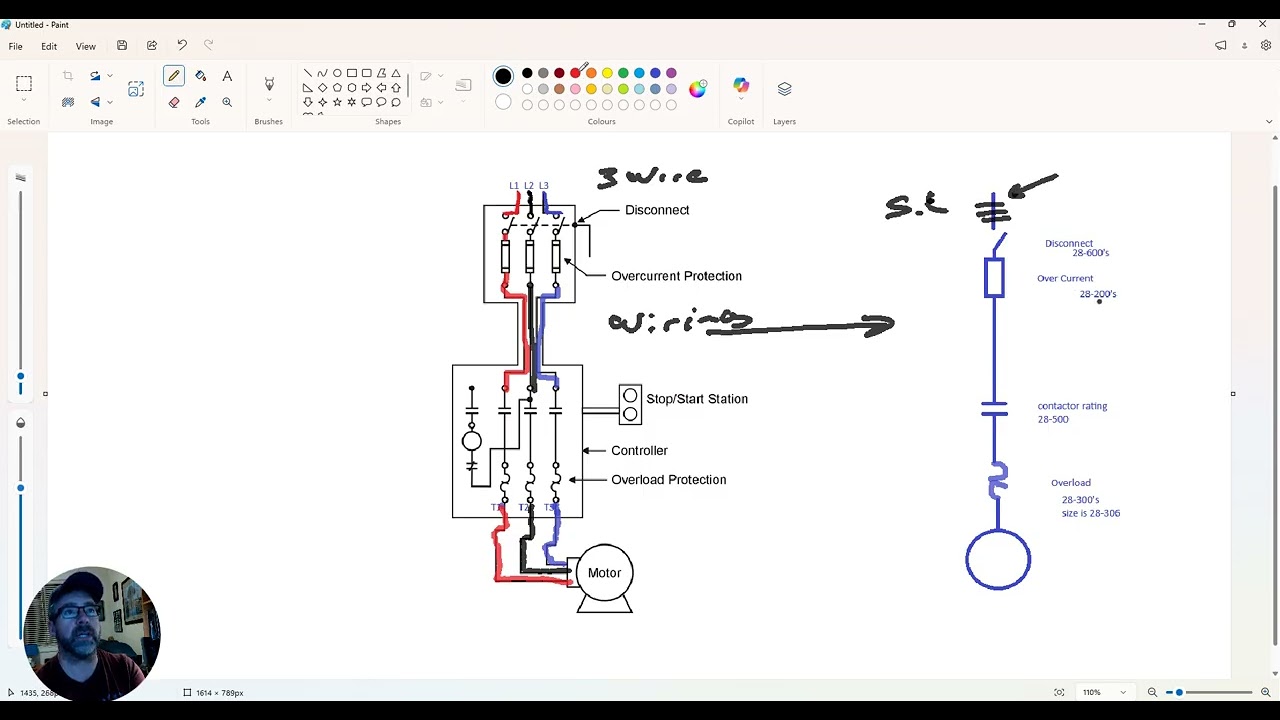Select the Eraser tool
This screenshot has height=720, width=1280.
coord(174,102)
